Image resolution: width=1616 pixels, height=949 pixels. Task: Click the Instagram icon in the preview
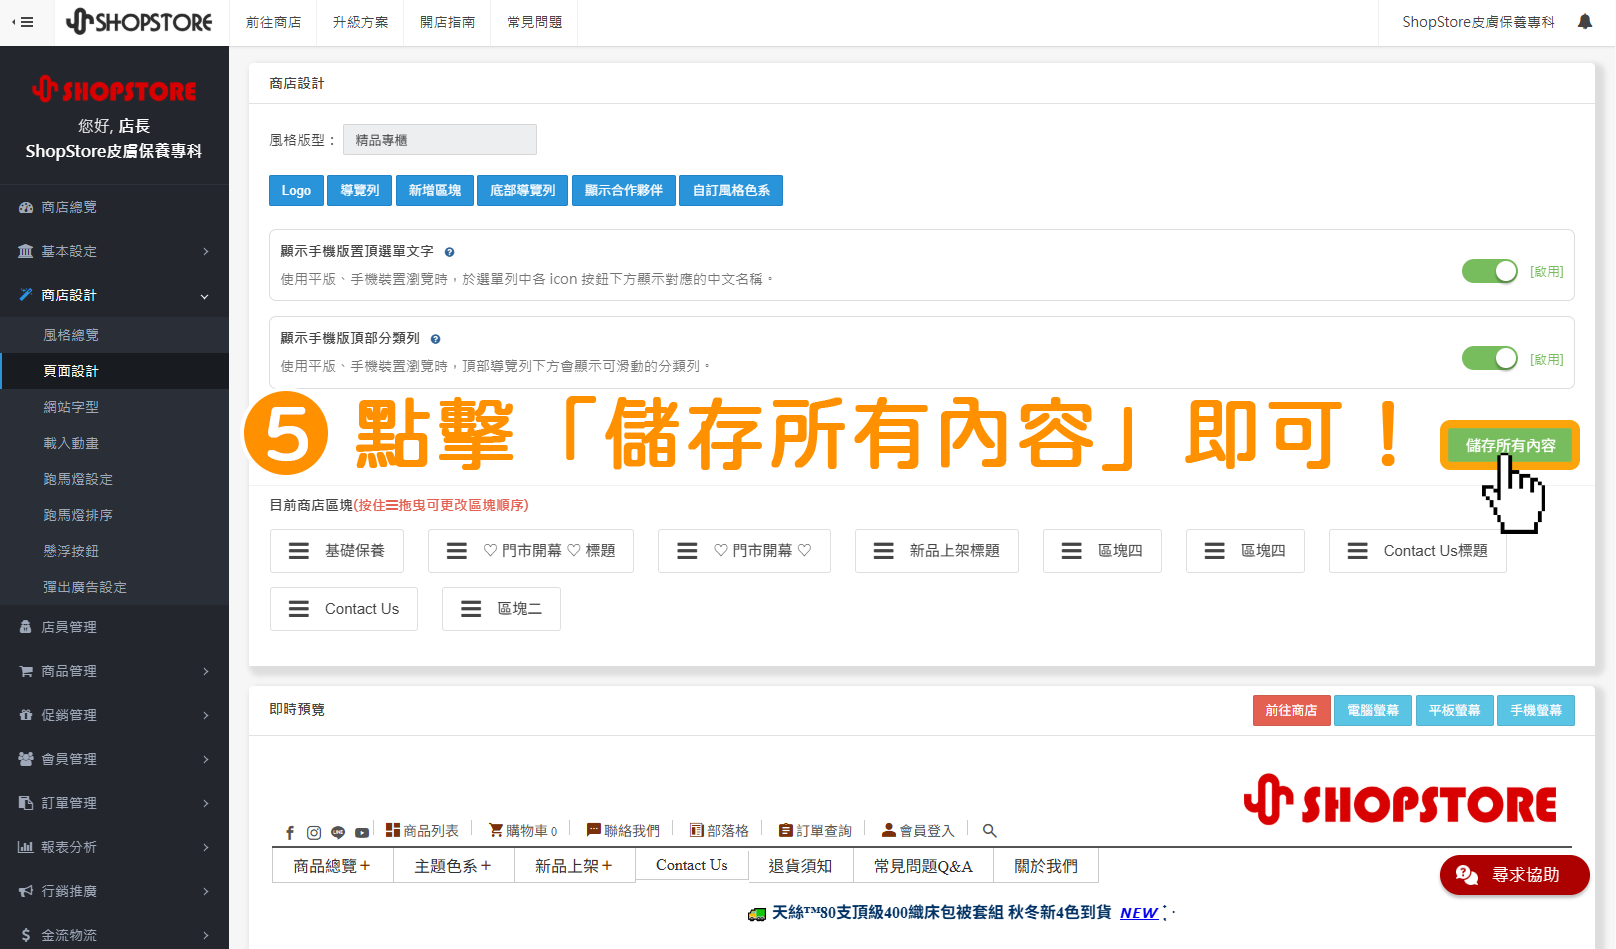(x=314, y=832)
